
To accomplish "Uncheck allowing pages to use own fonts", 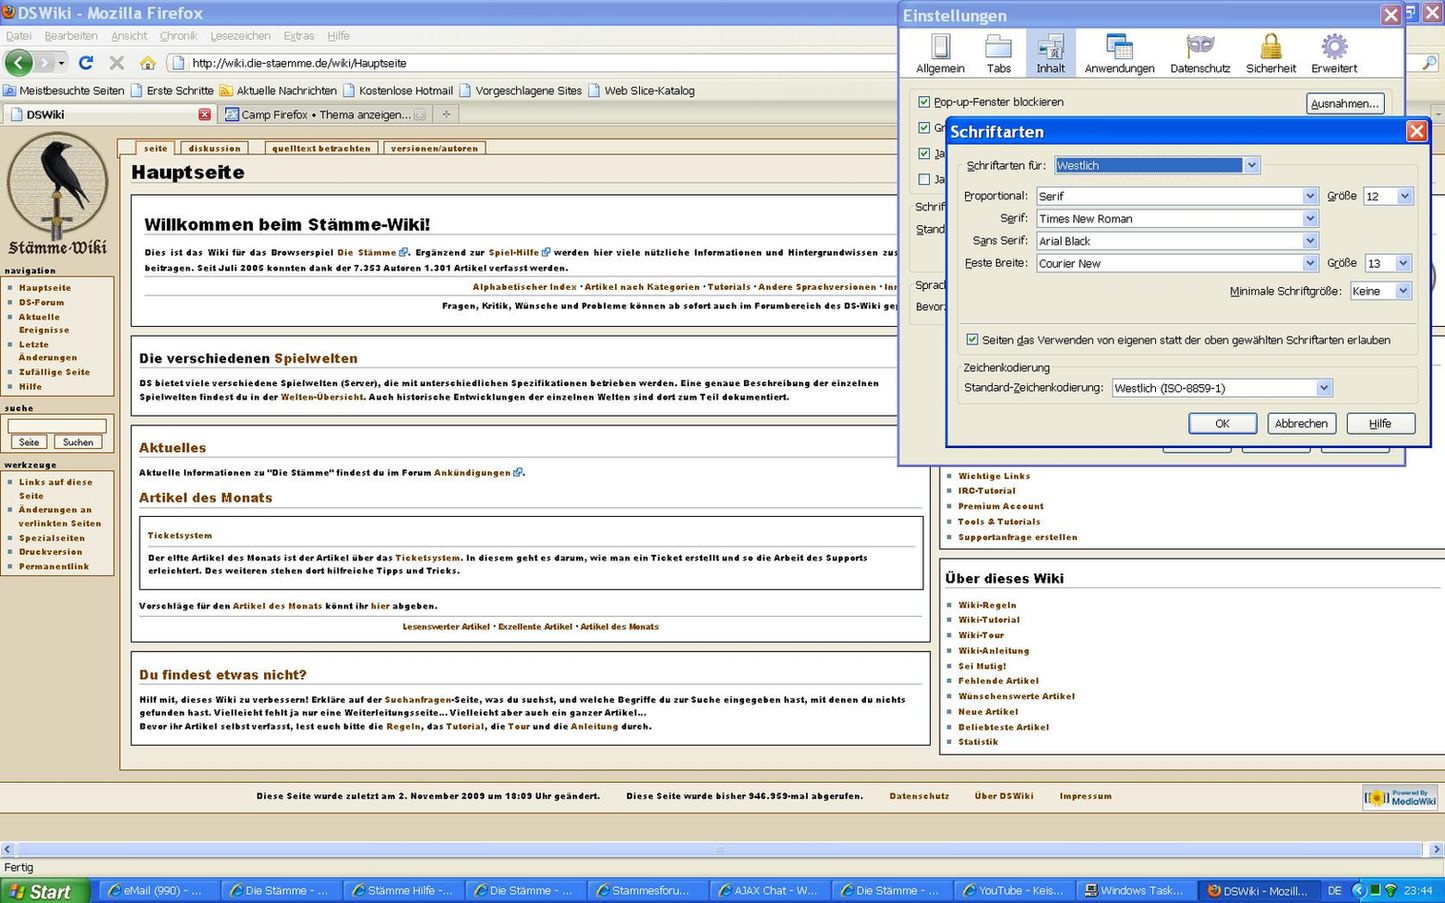I will click(x=972, y=340).
